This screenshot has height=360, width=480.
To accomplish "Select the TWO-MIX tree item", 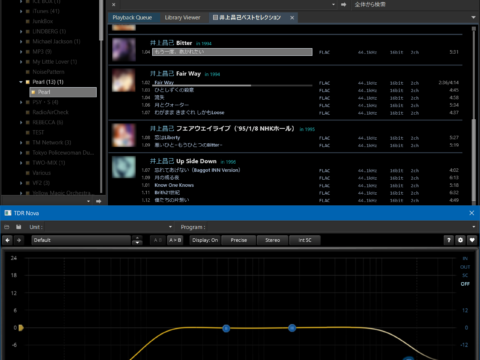I will [x=48, y=163].
